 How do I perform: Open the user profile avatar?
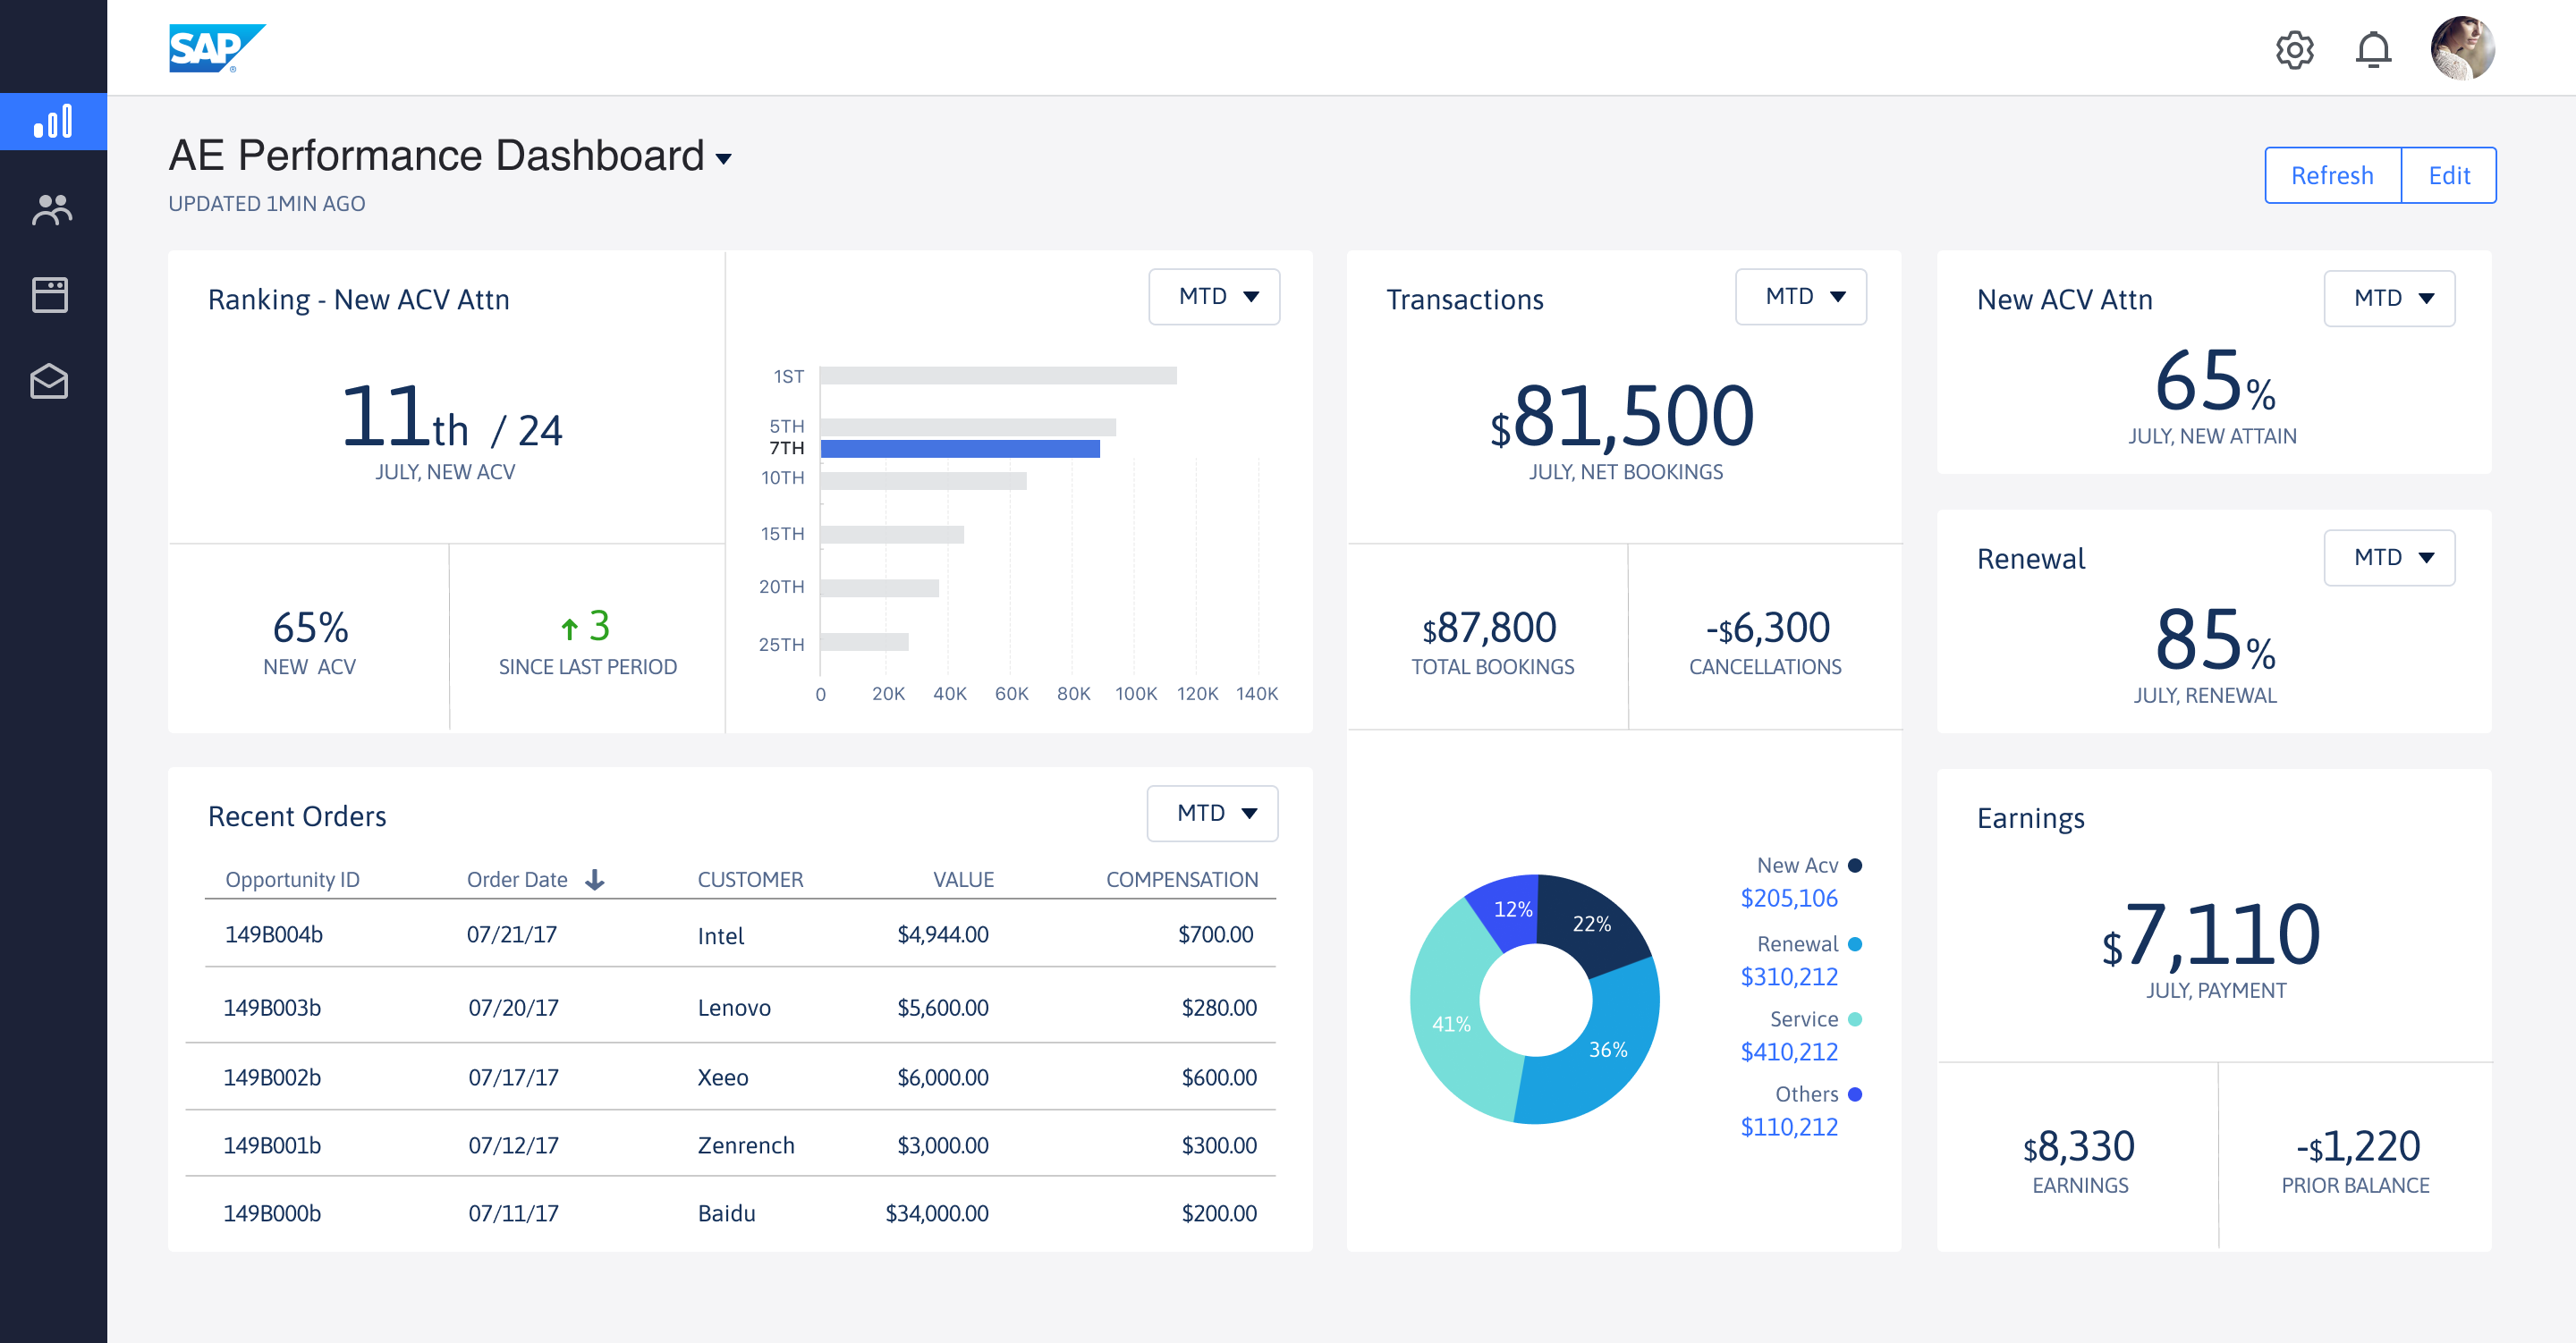tap(2462, 48)
